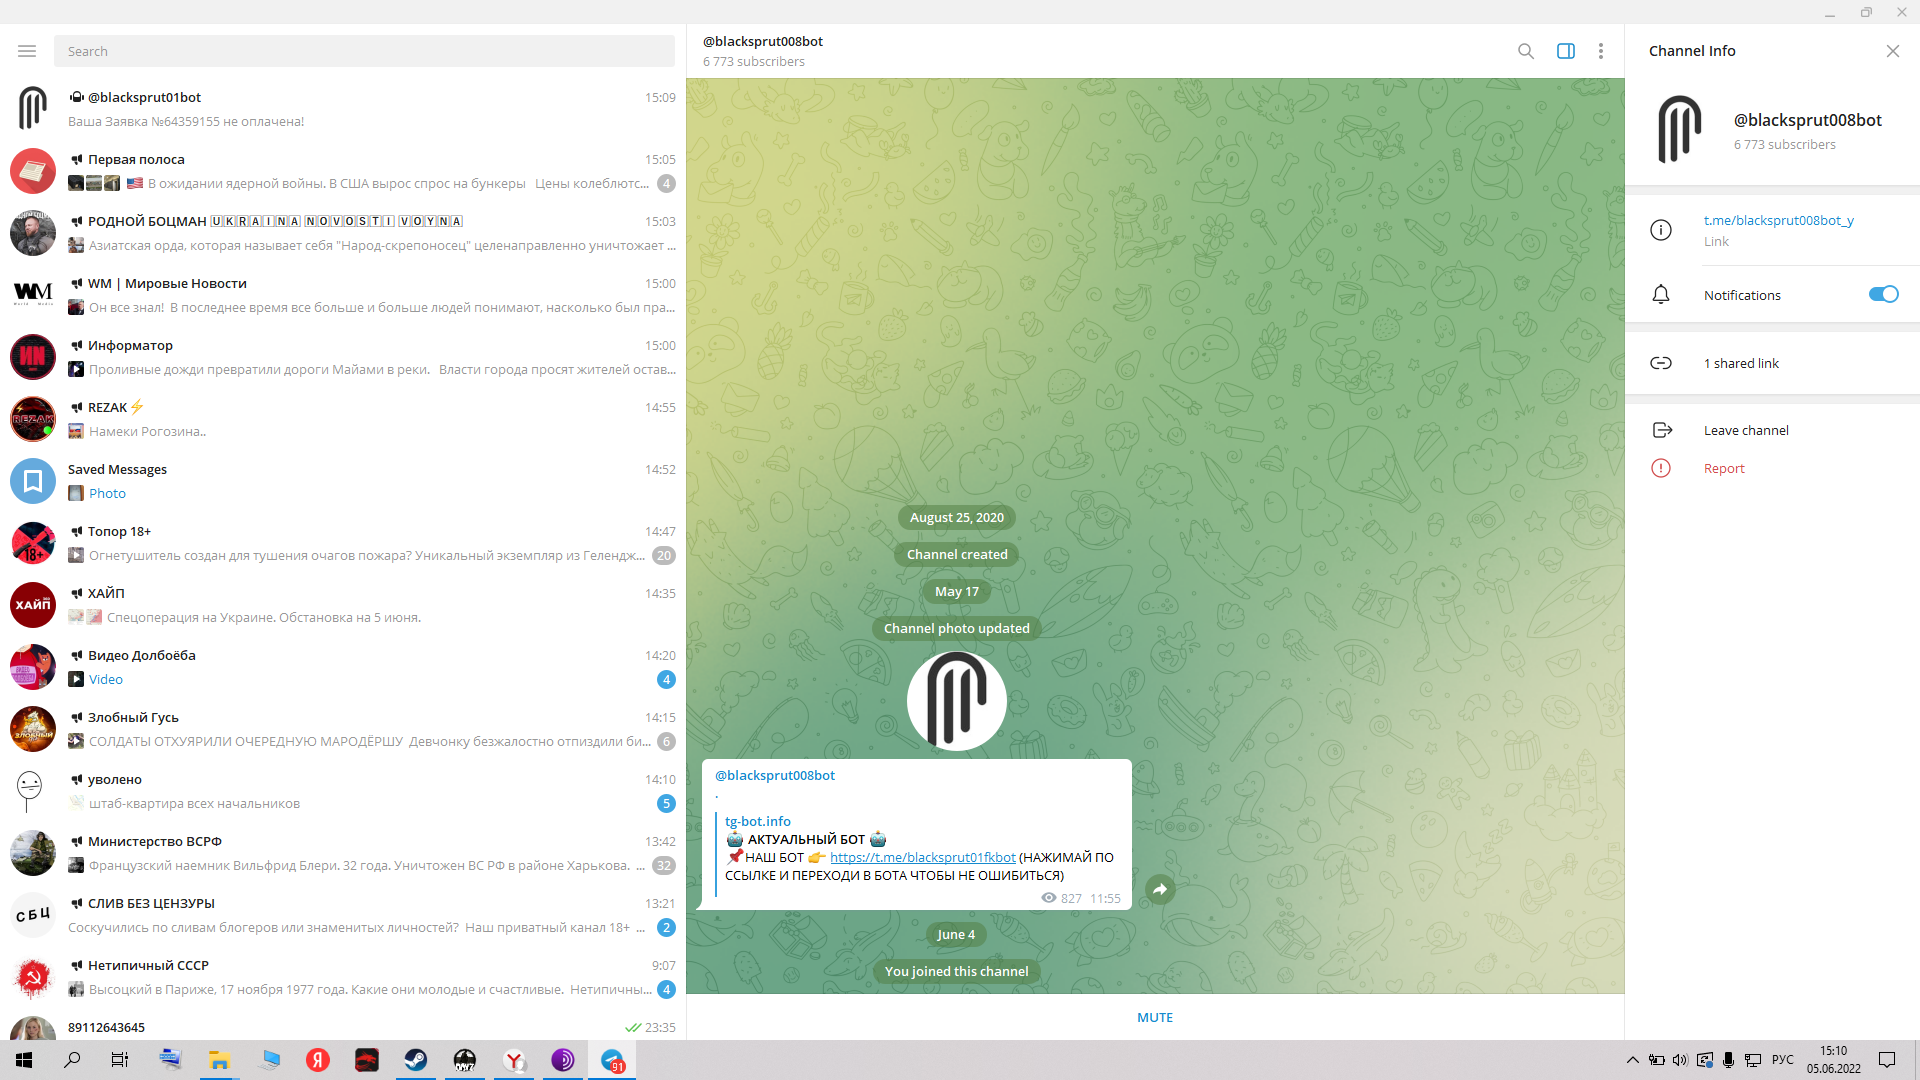Open Tor Browser purple icon on taskbar
Viewport: 1920px width, 1080px height.
pos(563,1060)
